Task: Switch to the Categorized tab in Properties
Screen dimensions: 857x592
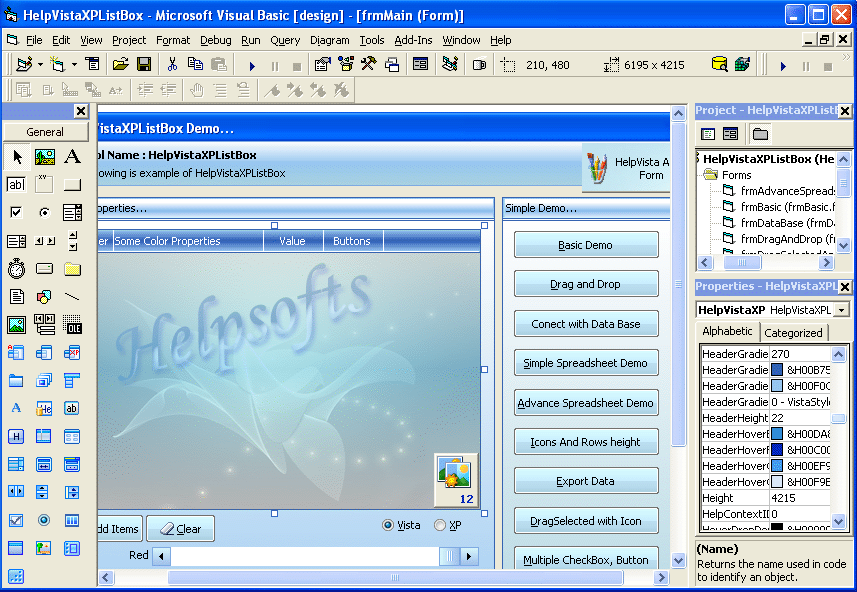Action: (x=793, y=331)
